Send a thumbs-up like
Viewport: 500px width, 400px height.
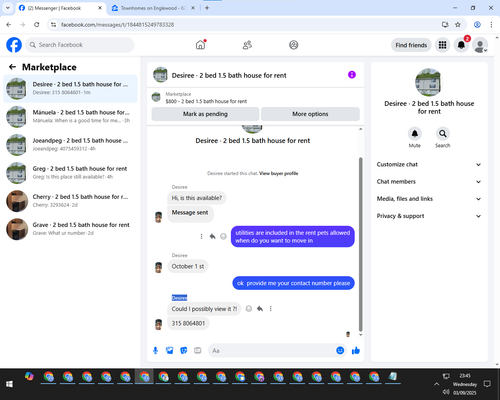[x=356, y=350]
